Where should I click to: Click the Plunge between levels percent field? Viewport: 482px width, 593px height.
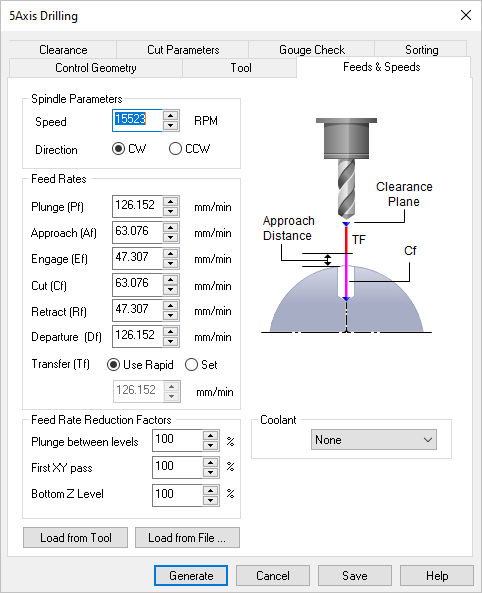tap(177, 441)
